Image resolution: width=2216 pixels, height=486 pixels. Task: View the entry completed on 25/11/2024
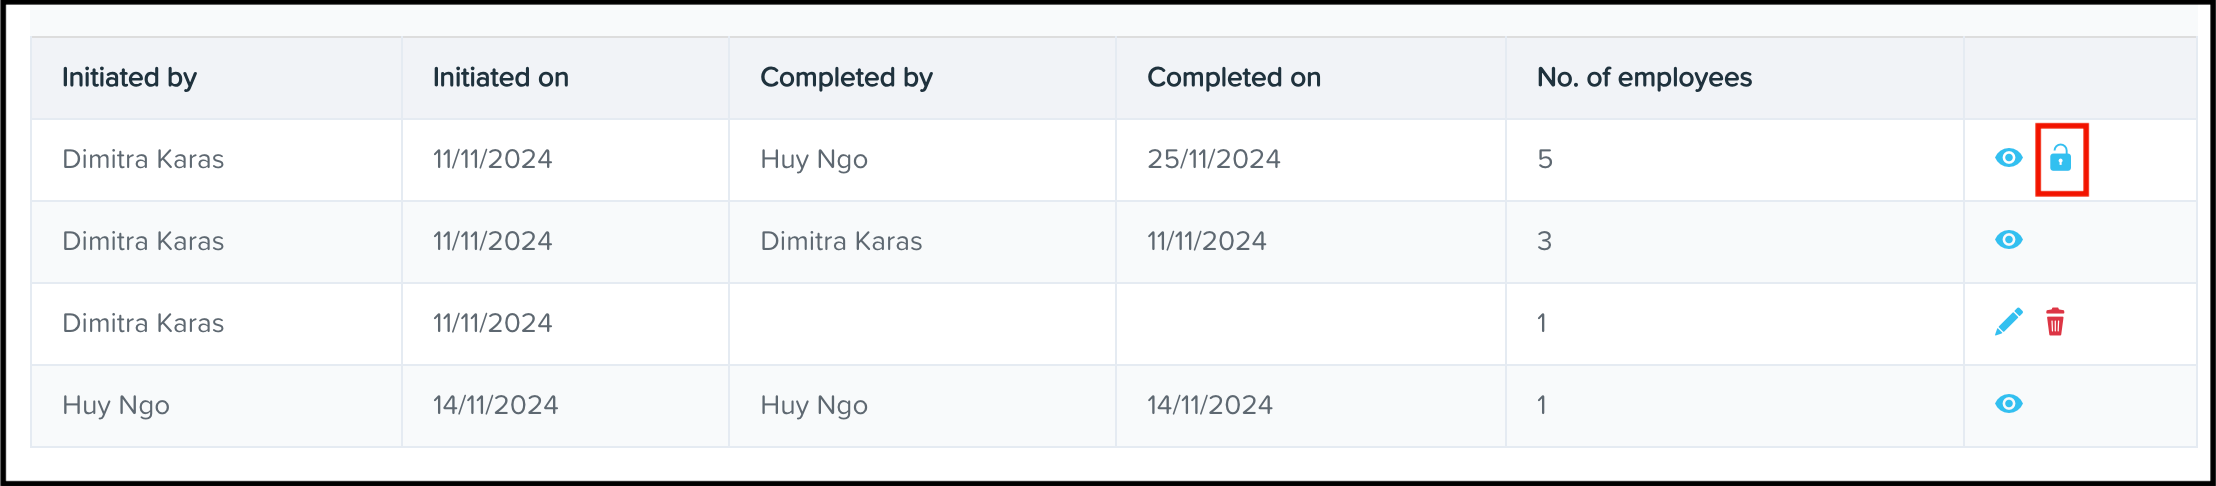point(2008,158)
